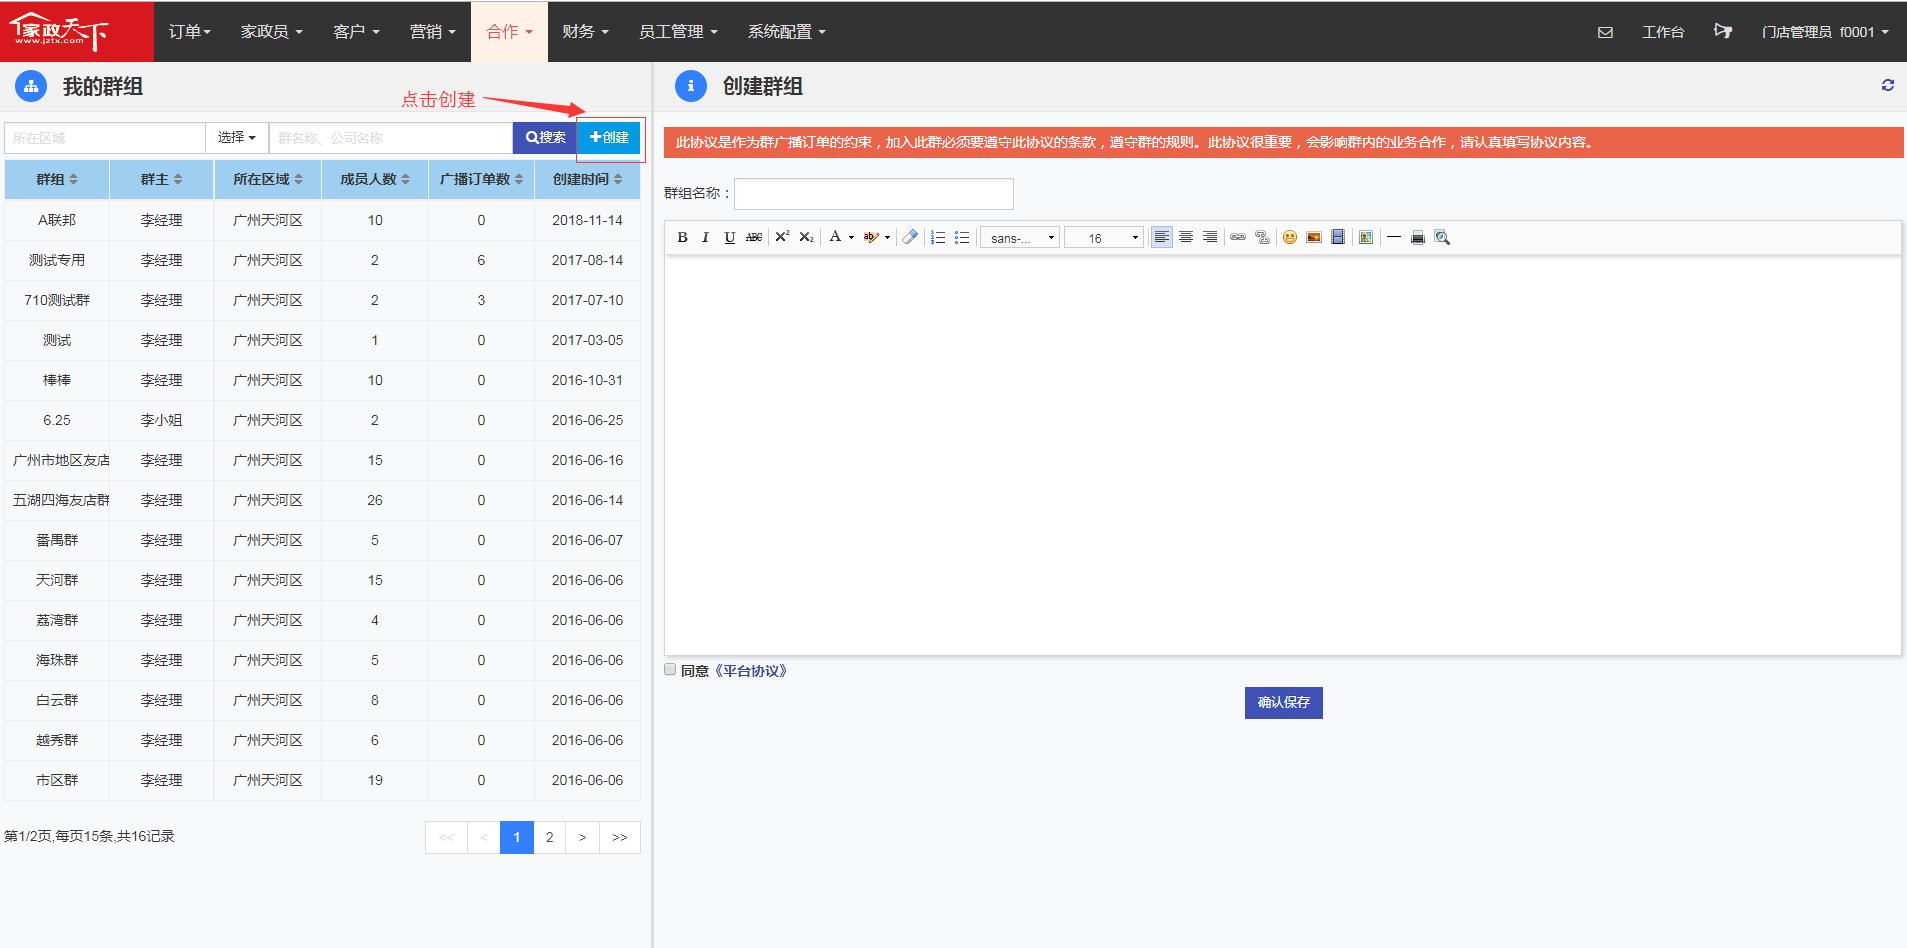The width and height of the screenshot is (1907, 948).
Task: Apply subscript formatting
Action: (x=806, y=237)
